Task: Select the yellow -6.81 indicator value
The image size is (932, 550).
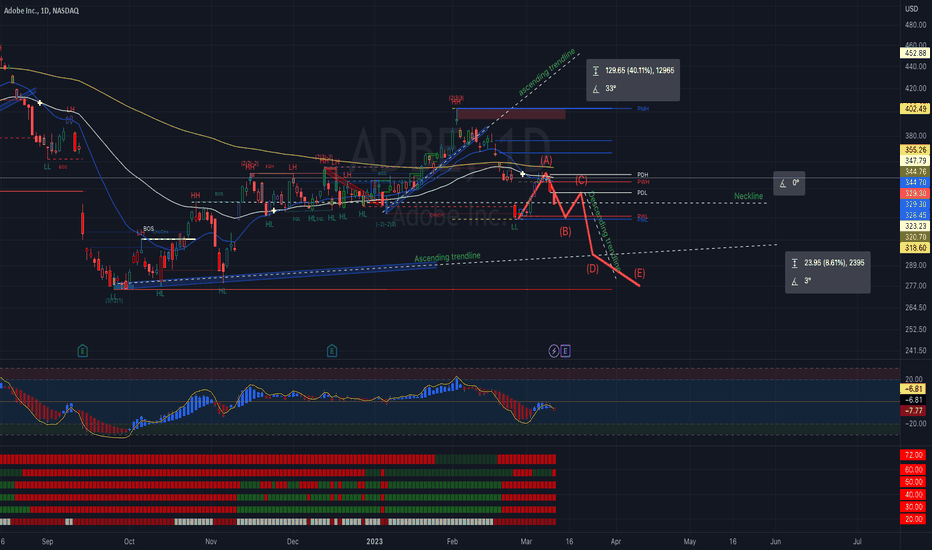Action: pyautogui.click(x=914, y=389)
